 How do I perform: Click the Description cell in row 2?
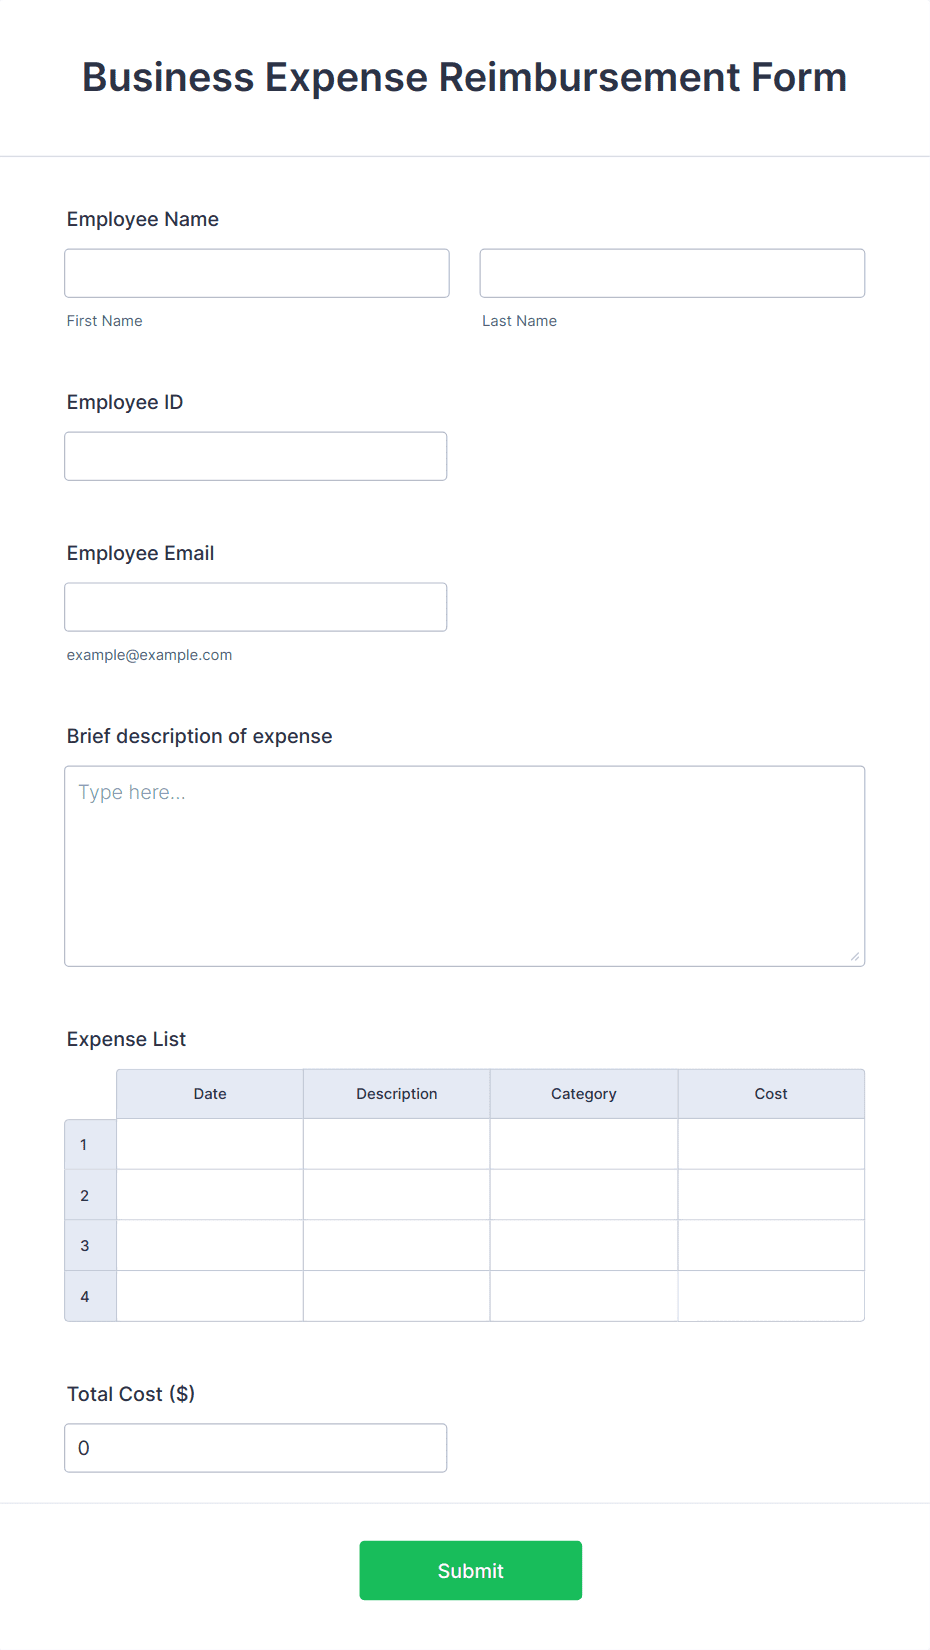tap(396, 1194)
